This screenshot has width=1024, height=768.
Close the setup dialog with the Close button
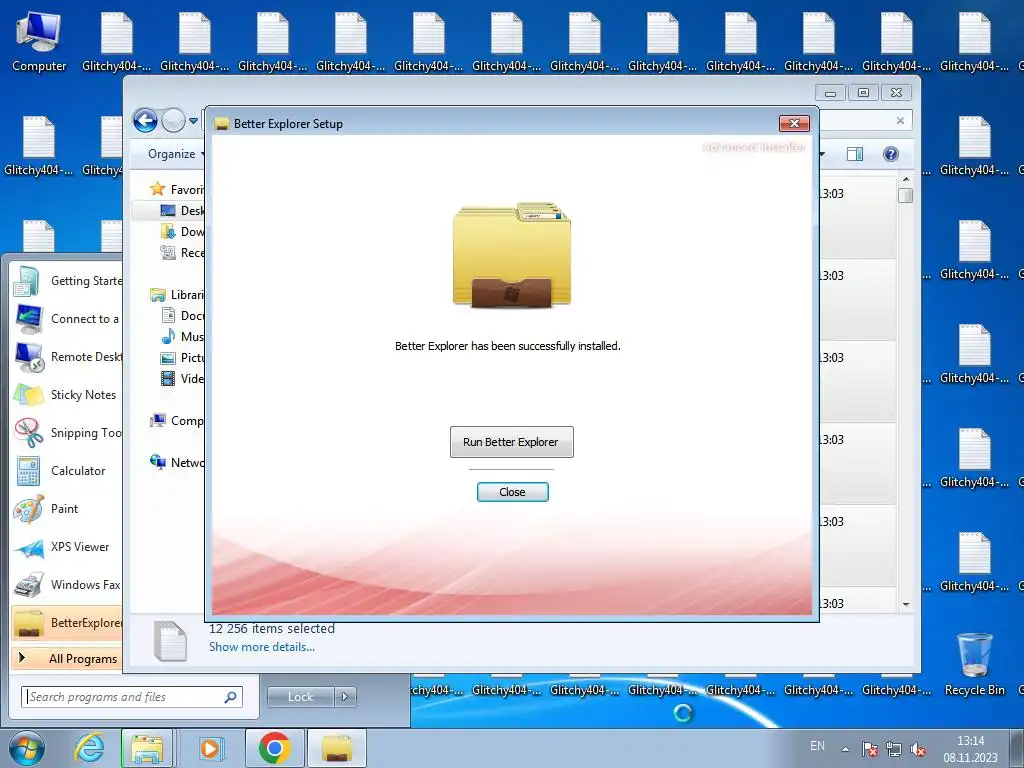[512, 492]
